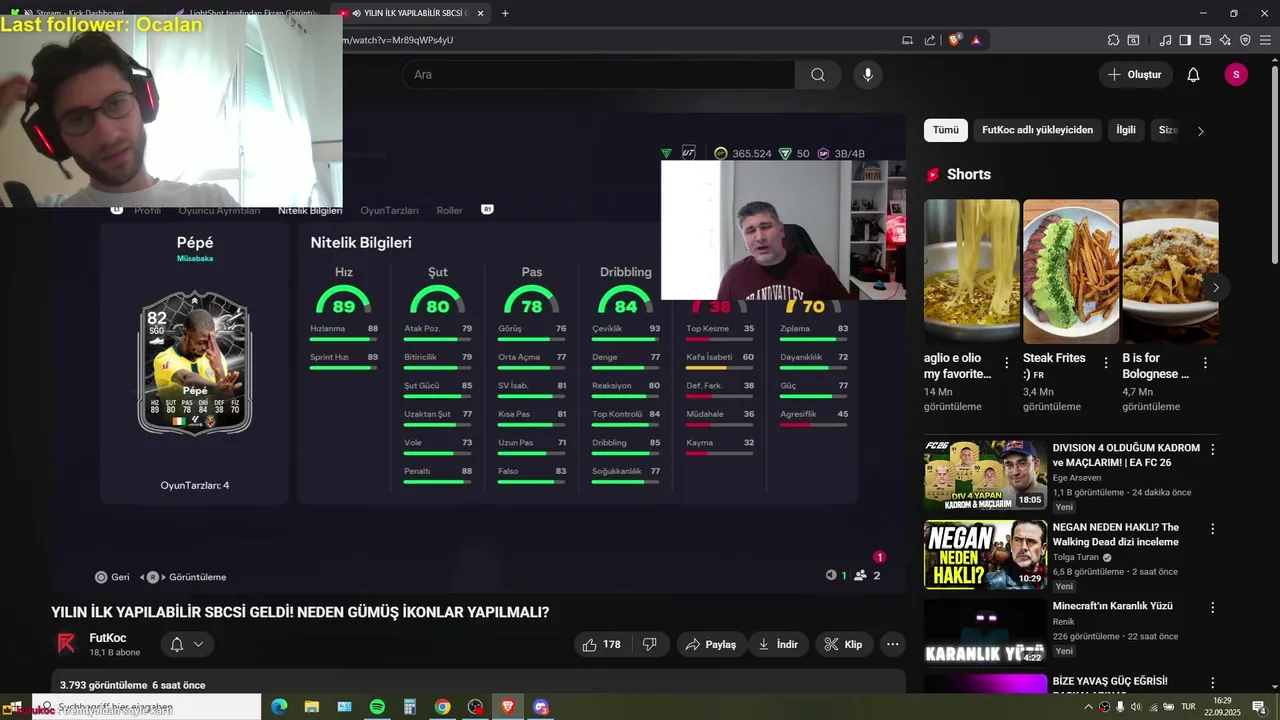Open Microsoft Edge from the taskbar
Screen dimensions: 1280x720
click(279, 707)
